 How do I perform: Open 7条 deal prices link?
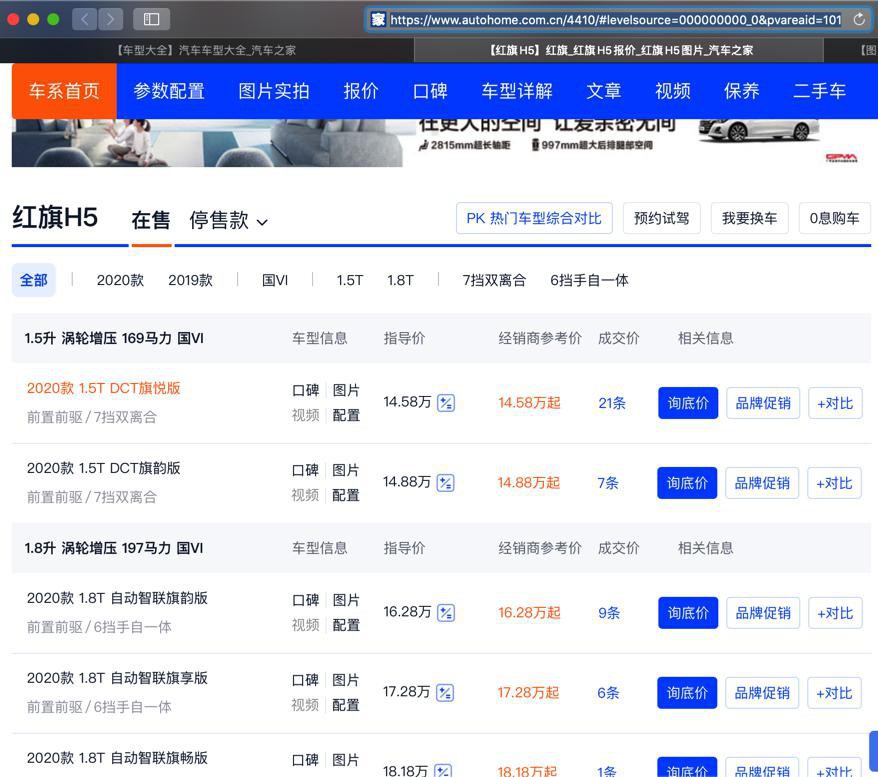click(x=608, y=483)
